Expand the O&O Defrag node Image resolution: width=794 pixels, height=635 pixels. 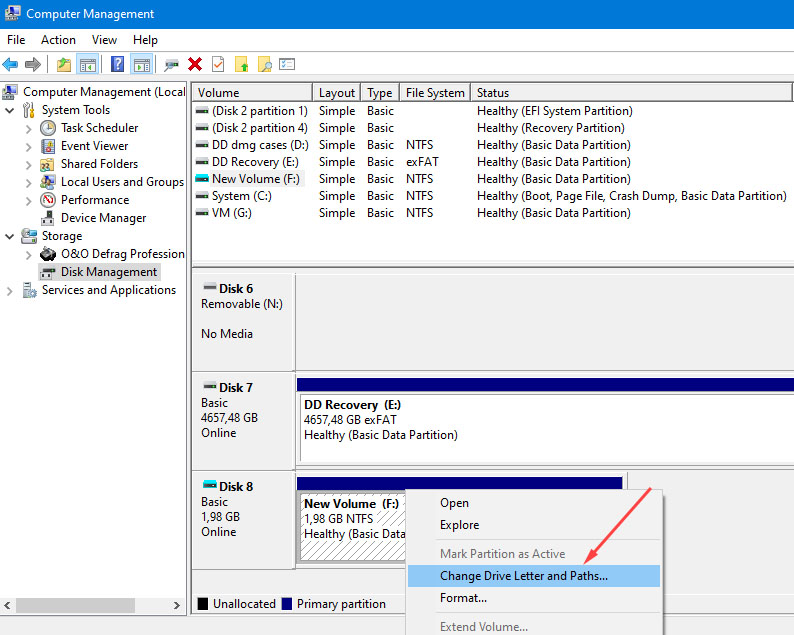pos(28,255)
